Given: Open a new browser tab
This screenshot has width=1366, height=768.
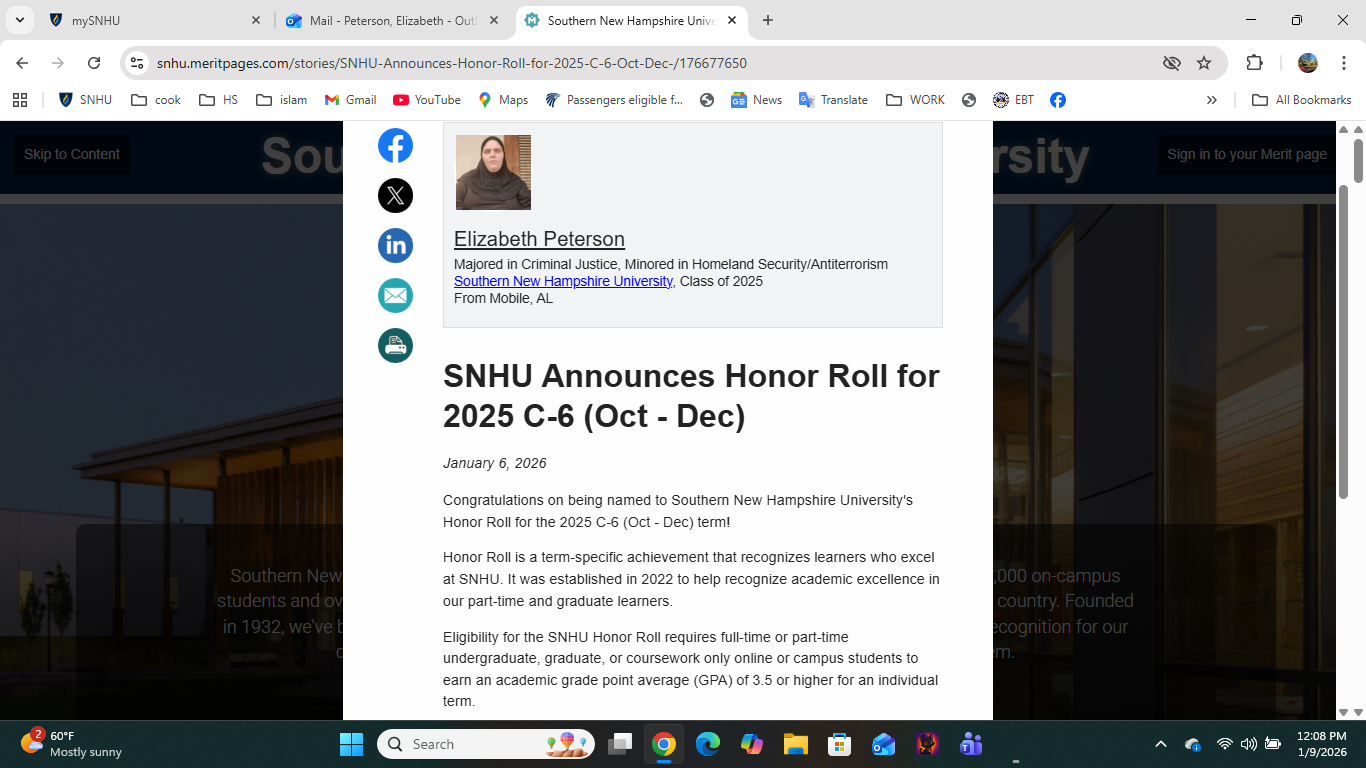Looking at the screenshot, I should point(768,20).
